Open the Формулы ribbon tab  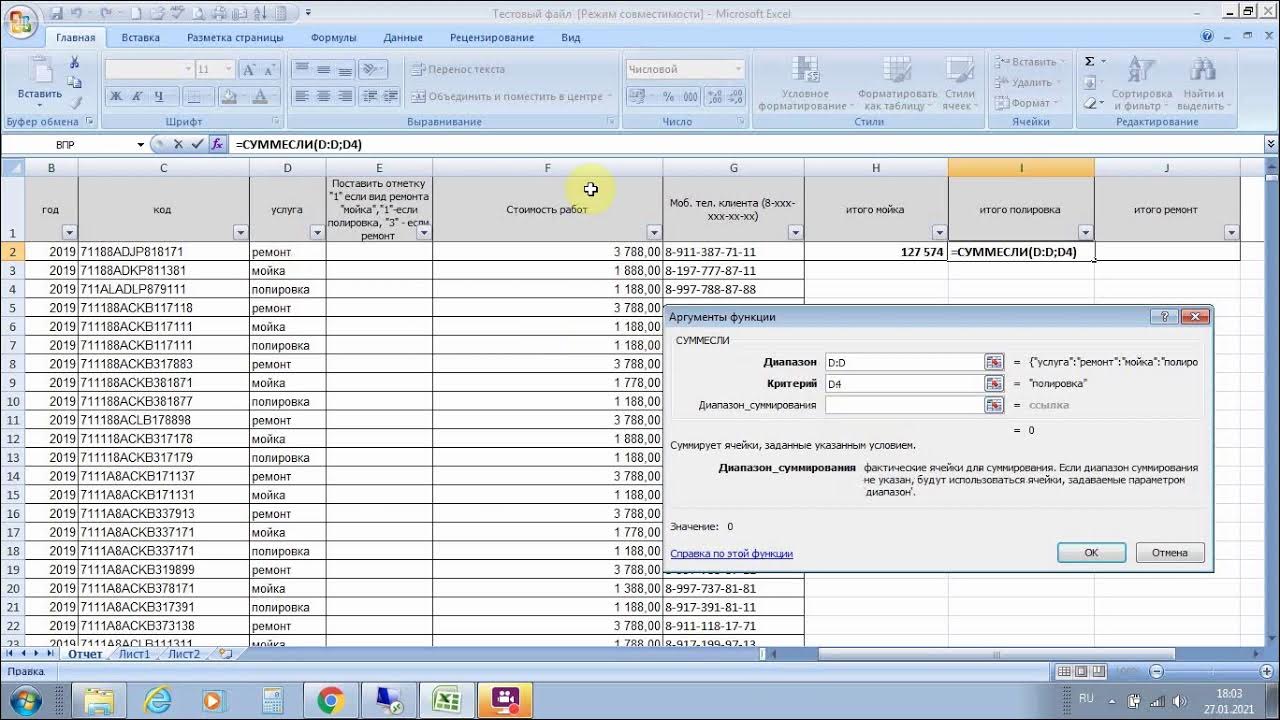333,38
